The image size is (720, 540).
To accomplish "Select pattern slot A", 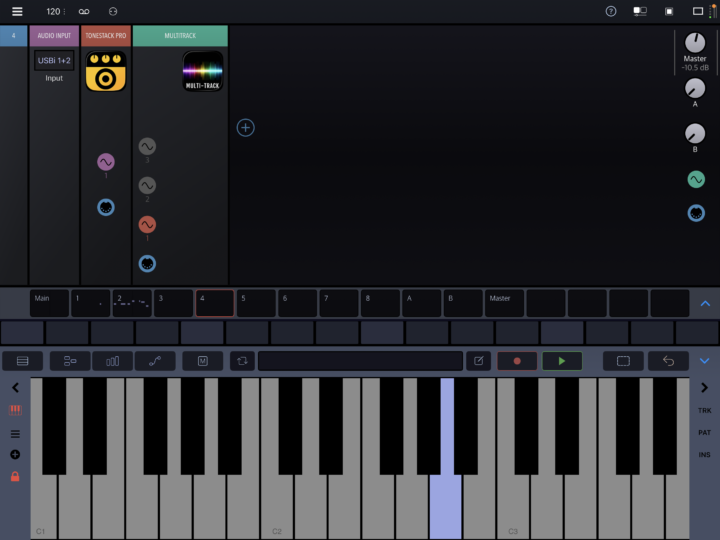I will [422, 303].
